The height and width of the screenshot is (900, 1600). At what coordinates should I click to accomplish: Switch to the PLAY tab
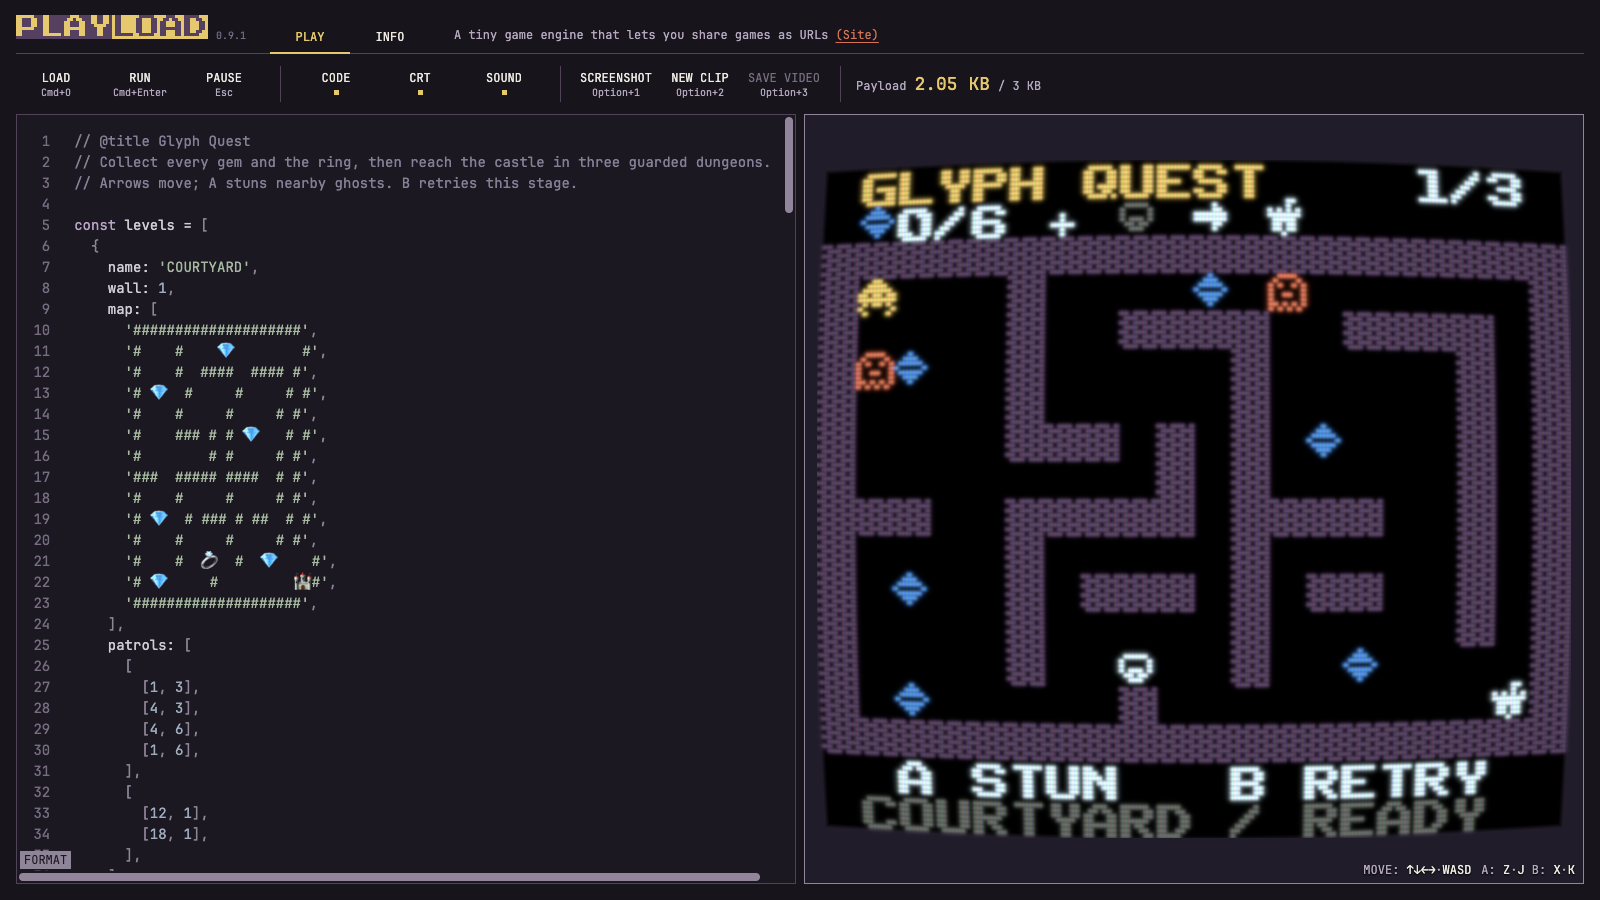310,36
